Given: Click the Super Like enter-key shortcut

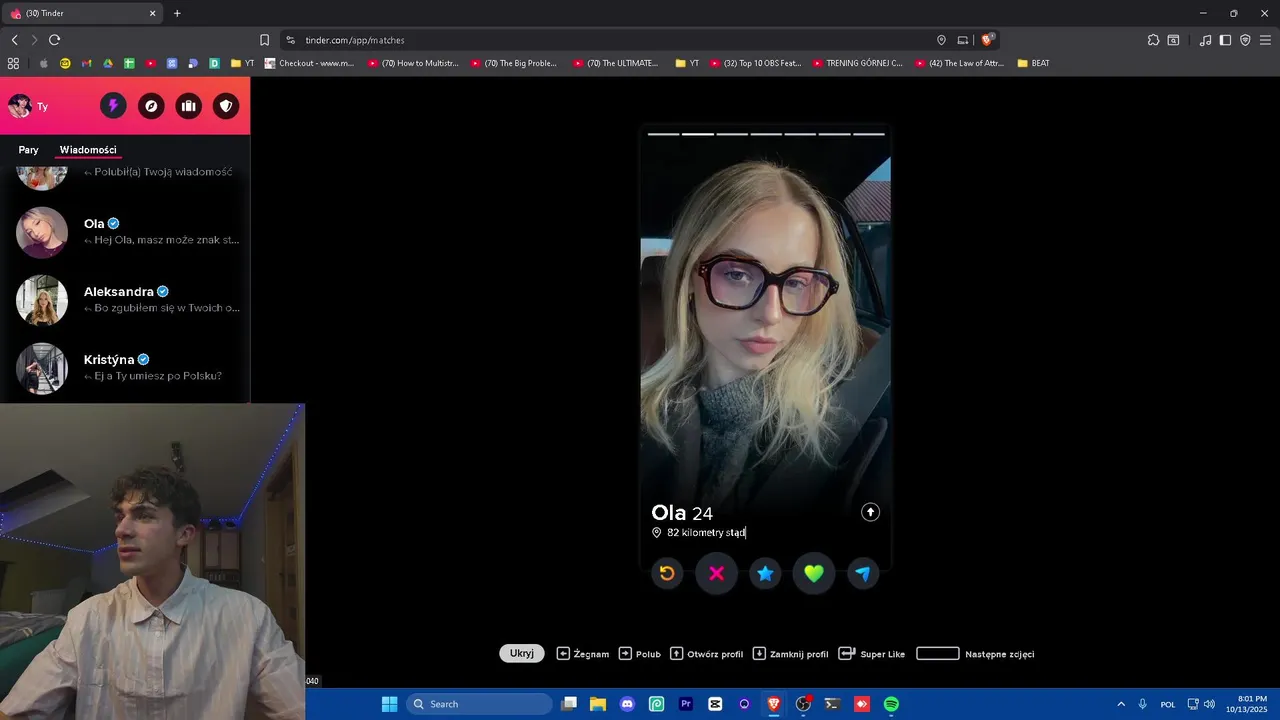Looking at the screenshot, I should [872, 654].
